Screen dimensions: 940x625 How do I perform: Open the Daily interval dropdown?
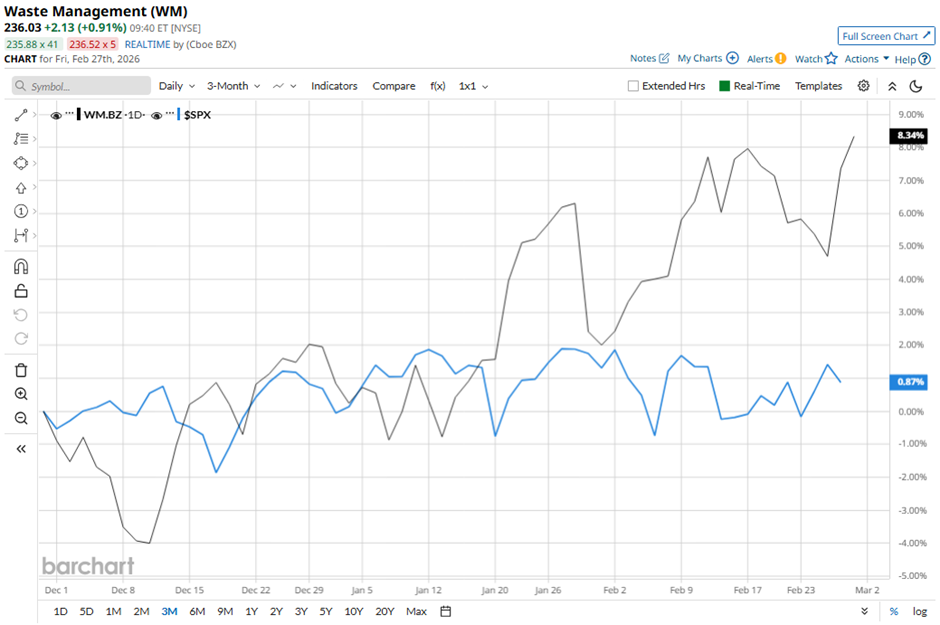tap(177, 86)
